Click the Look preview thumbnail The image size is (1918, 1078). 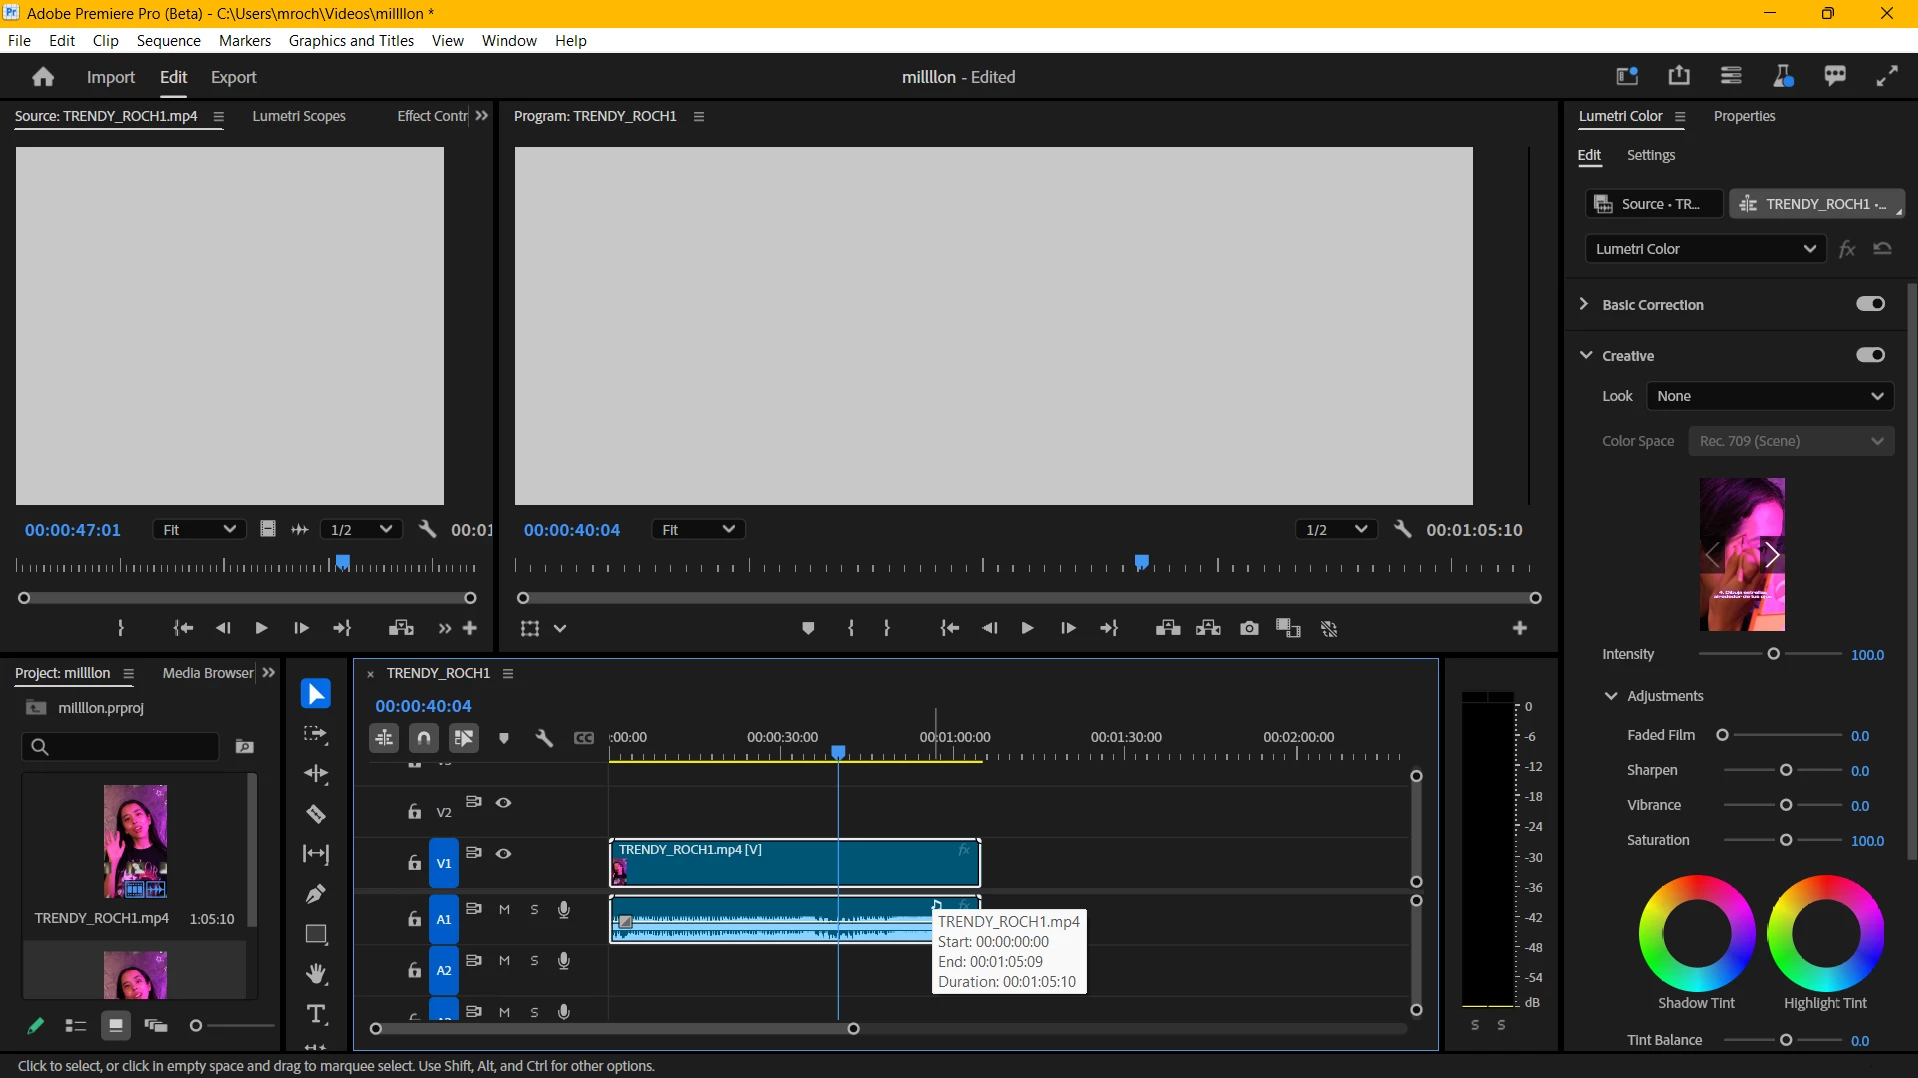click(x=1742, y=554)
